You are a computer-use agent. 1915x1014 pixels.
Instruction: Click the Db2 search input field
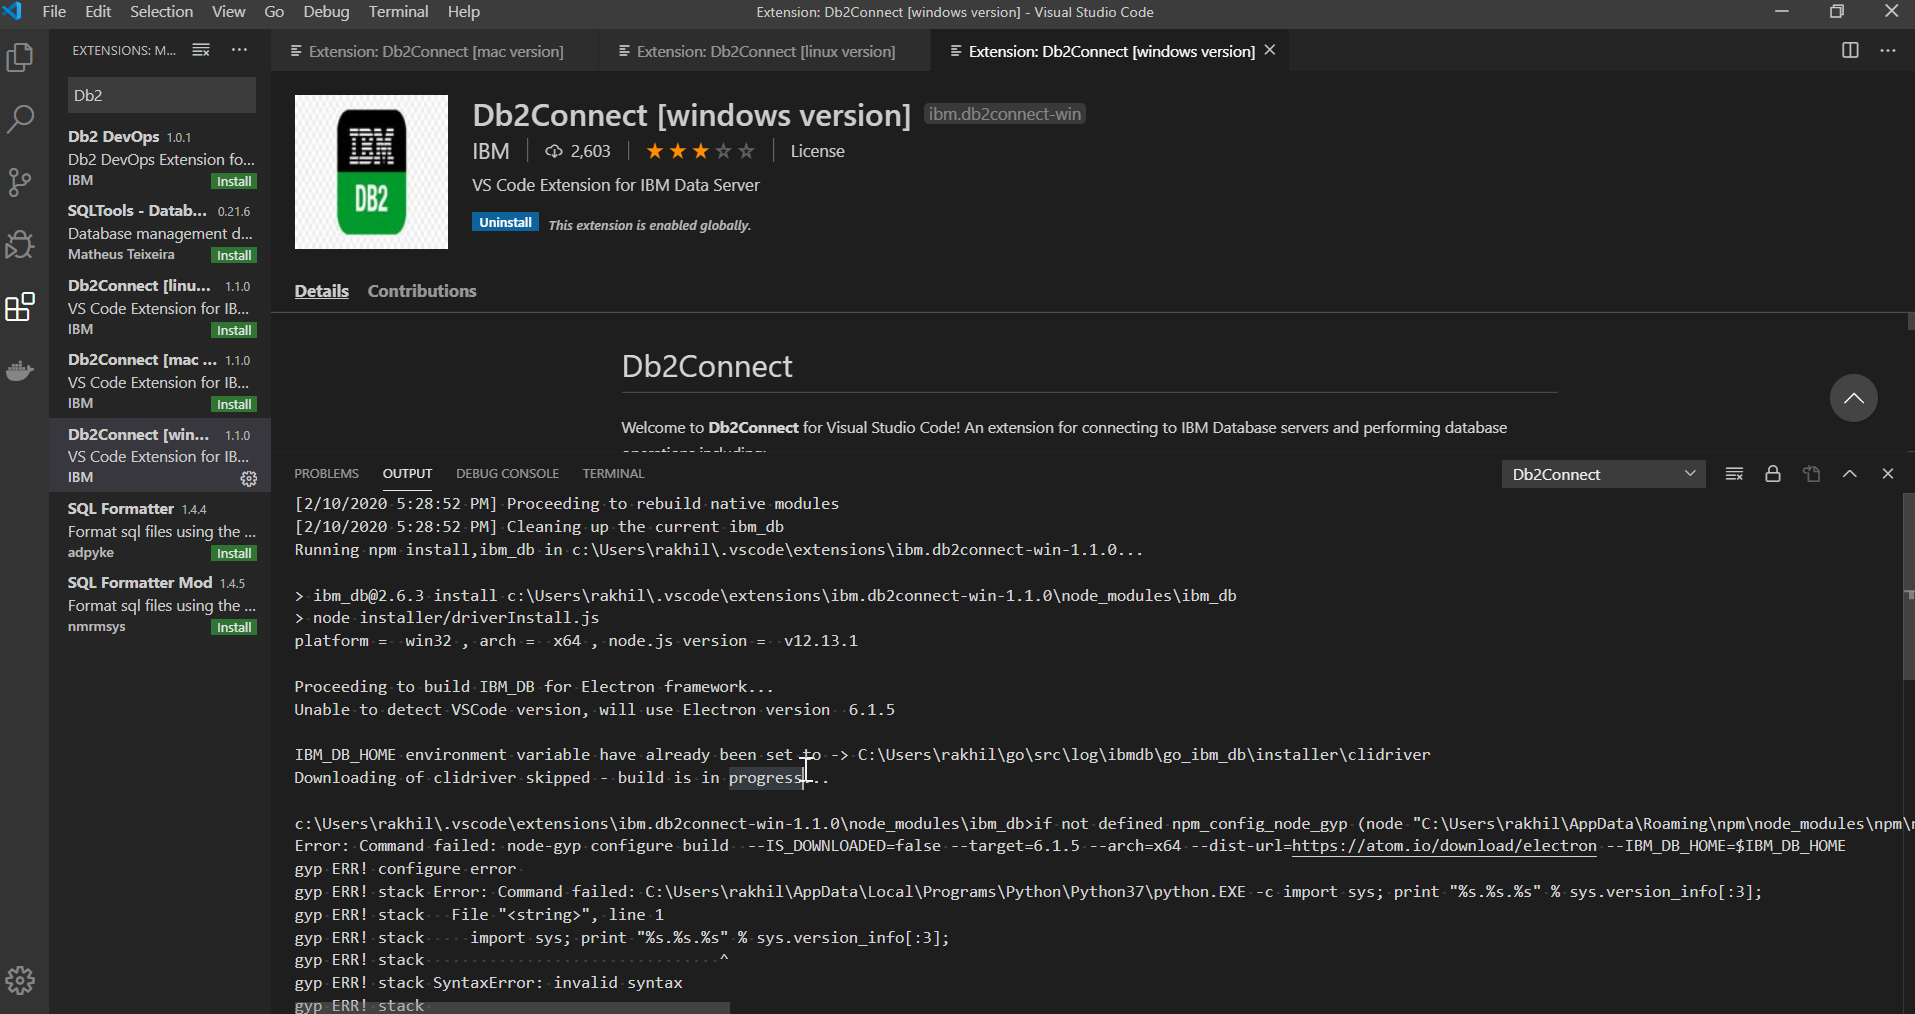click(160, 95)
